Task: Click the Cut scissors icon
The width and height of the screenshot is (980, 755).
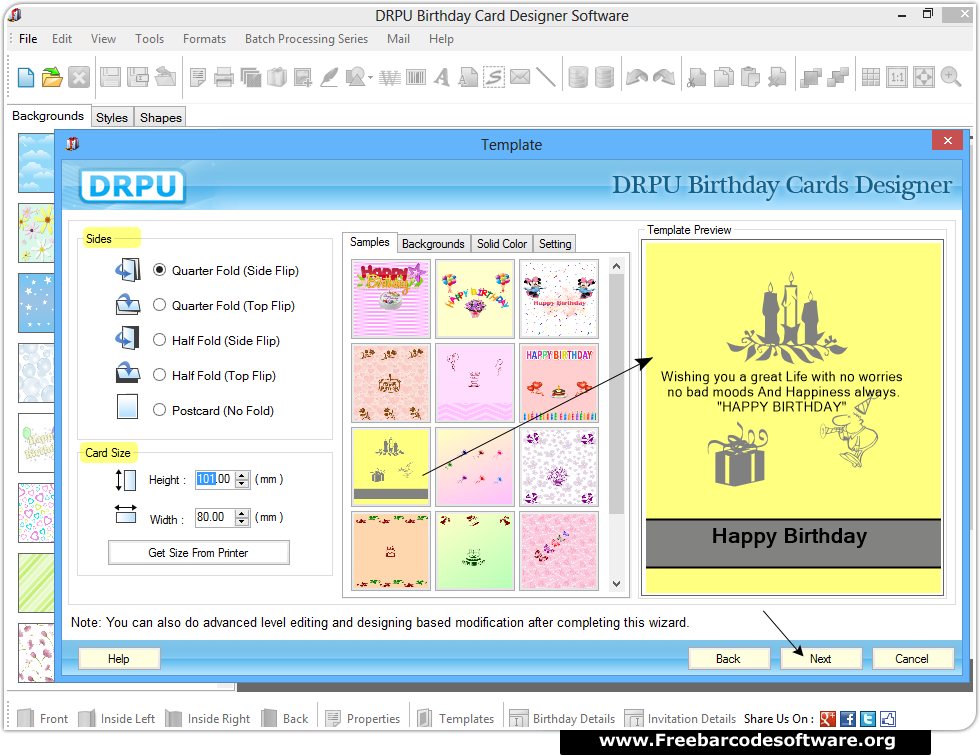Action: pyautogui.click(x=696, y=78)
